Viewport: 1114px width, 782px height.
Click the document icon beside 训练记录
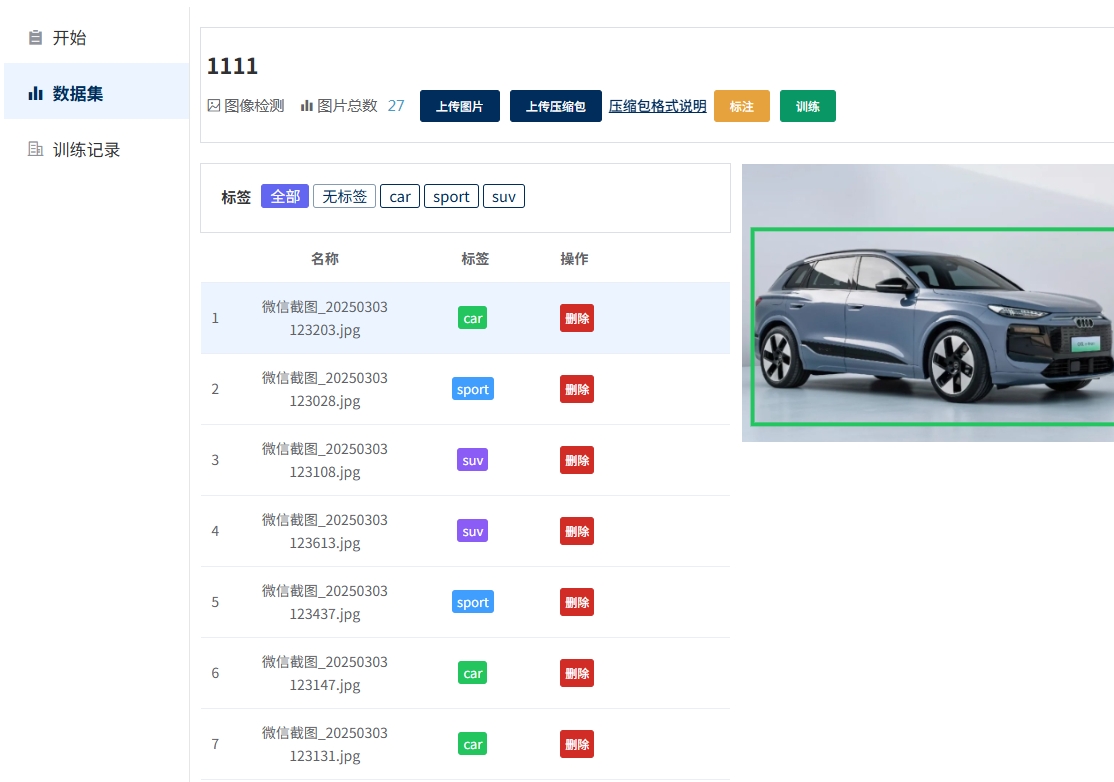[36, 150]
